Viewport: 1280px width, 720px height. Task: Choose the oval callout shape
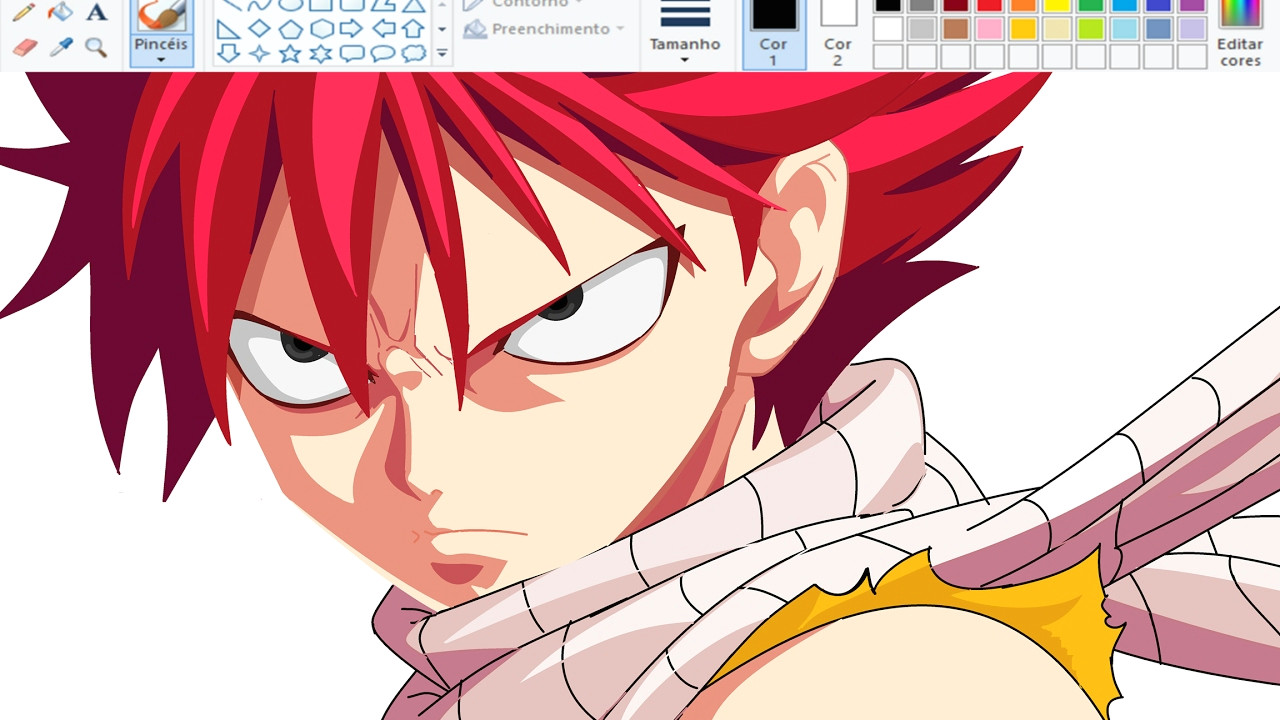pyautogui.click(x=383, y=53)
